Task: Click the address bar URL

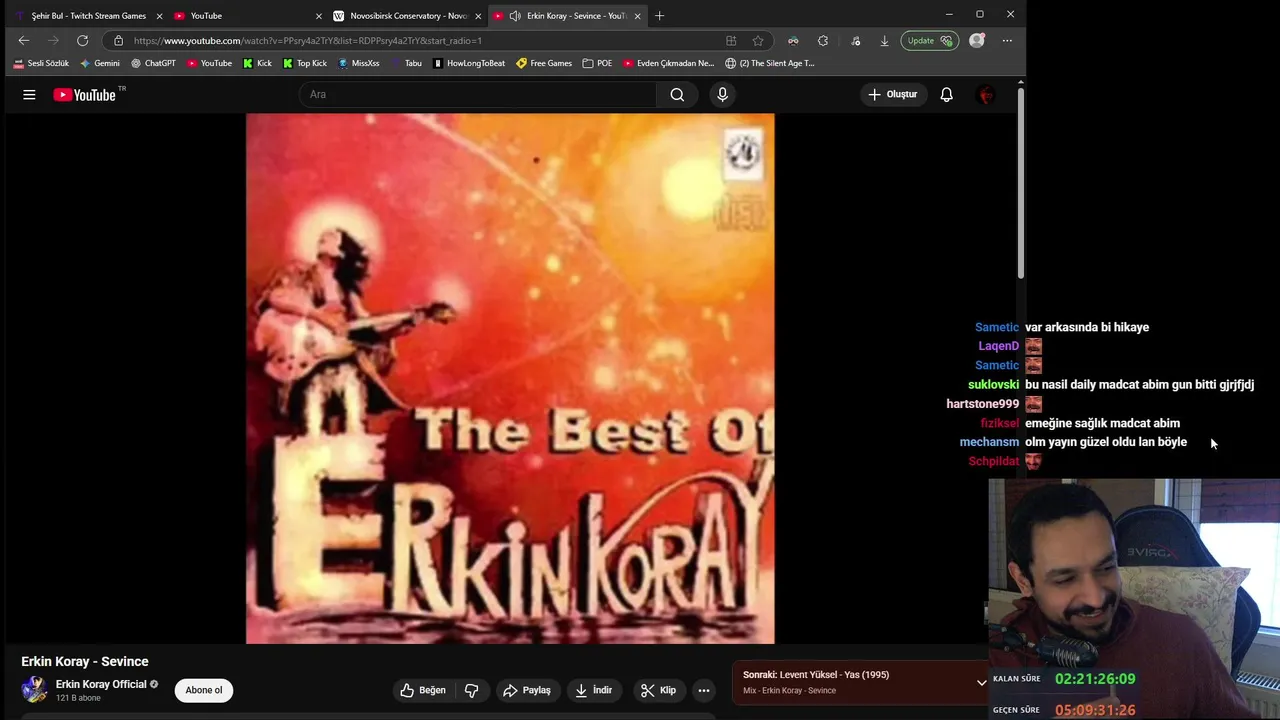Action: pos(308,41)
